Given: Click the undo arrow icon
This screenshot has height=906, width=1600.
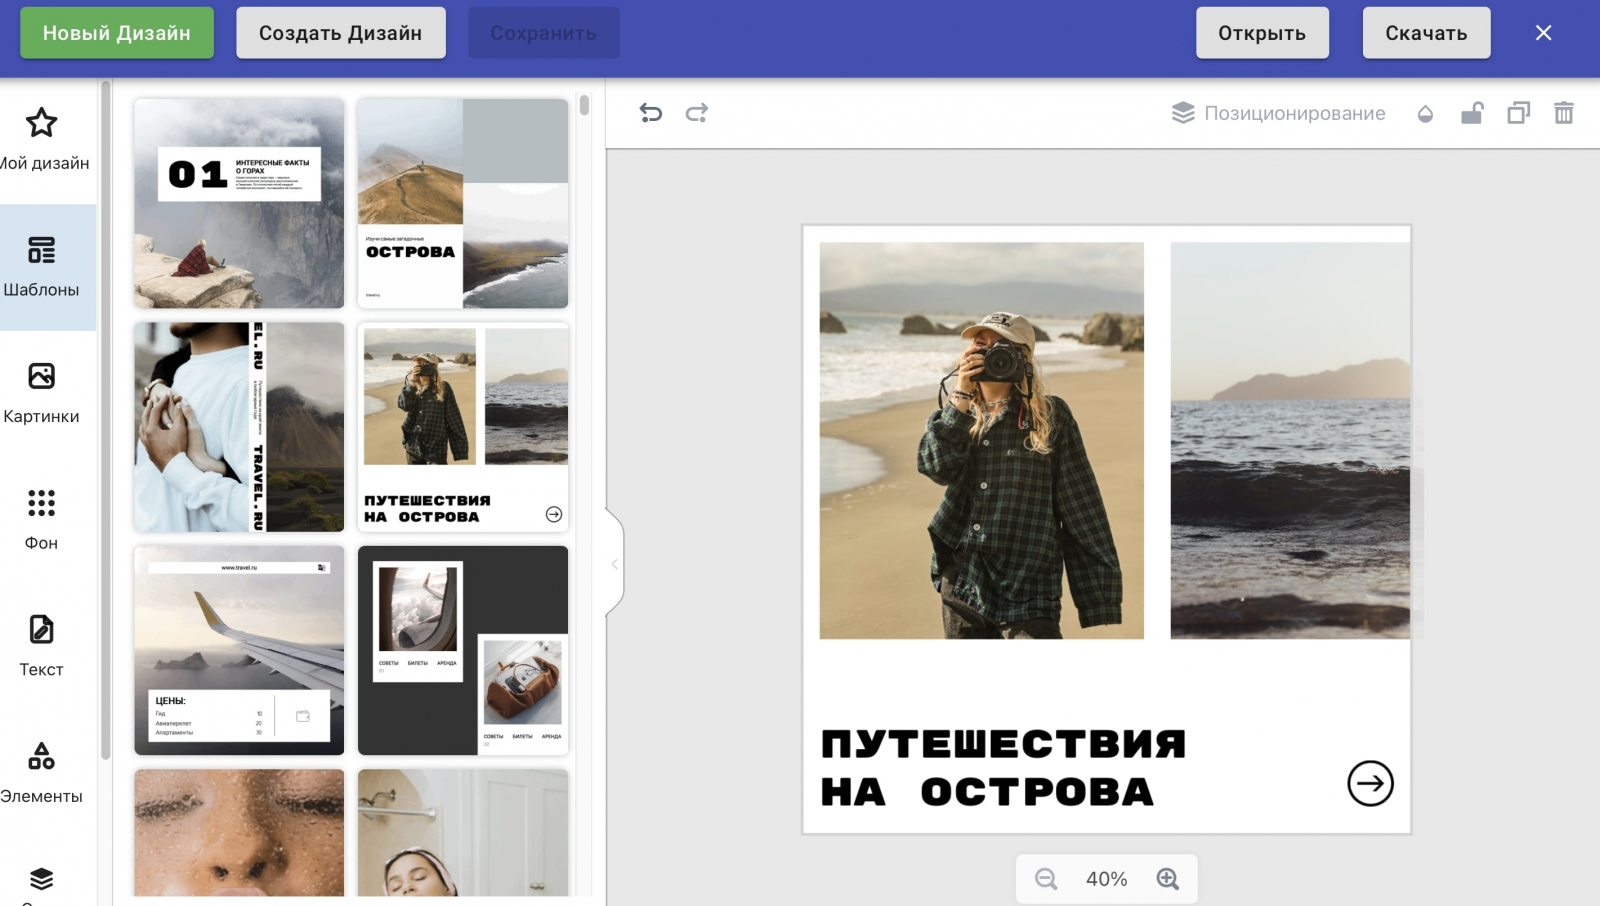Looking at the screenshot, I should point(651,113).
